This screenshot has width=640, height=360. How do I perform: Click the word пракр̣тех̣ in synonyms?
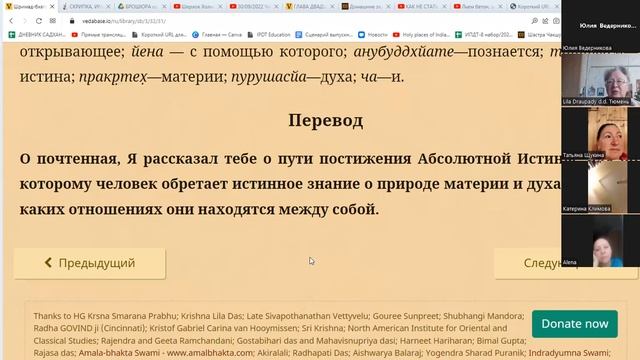click(x=113, y=77)
